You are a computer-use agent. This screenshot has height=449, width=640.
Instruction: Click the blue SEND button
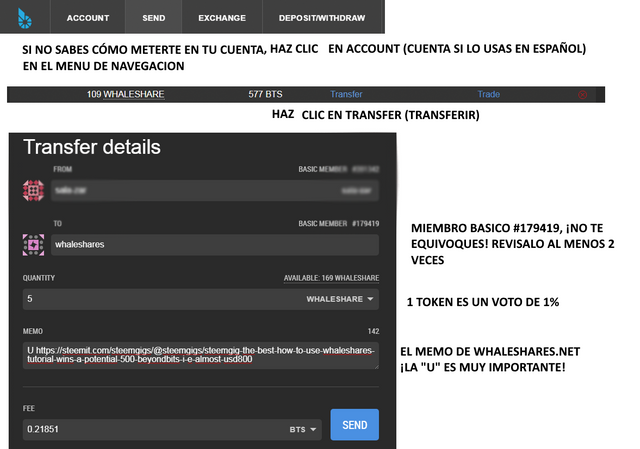point(355,425)
